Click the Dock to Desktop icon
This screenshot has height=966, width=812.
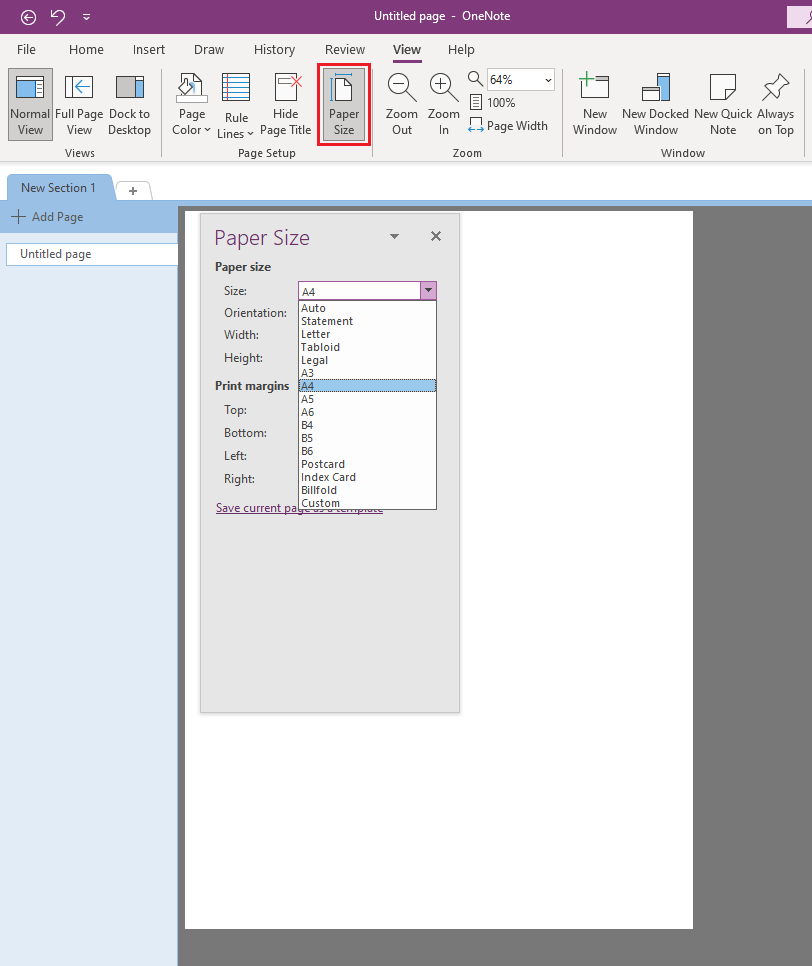(130, 104)
